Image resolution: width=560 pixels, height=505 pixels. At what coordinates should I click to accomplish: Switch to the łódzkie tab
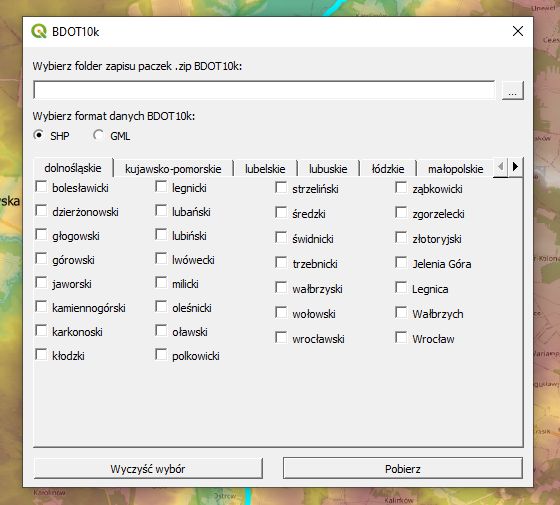[388, 169]
